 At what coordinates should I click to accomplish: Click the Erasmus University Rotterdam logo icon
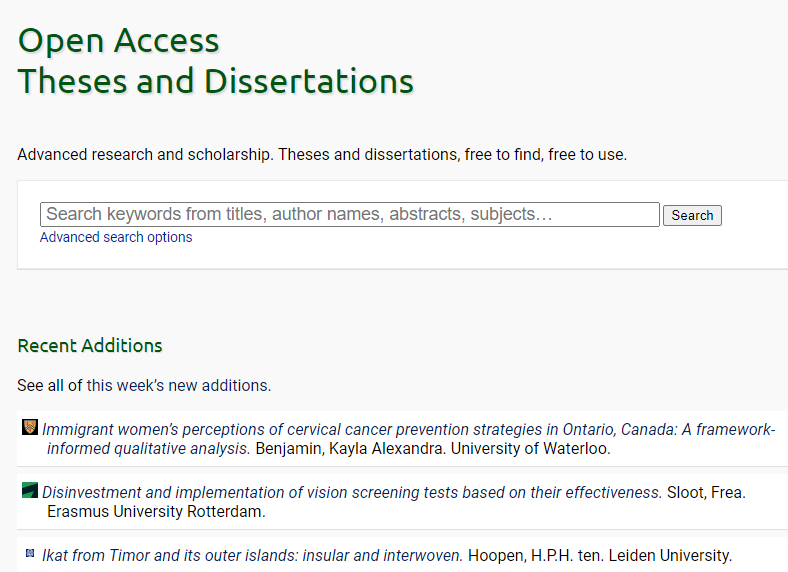(x=30, y=490)
